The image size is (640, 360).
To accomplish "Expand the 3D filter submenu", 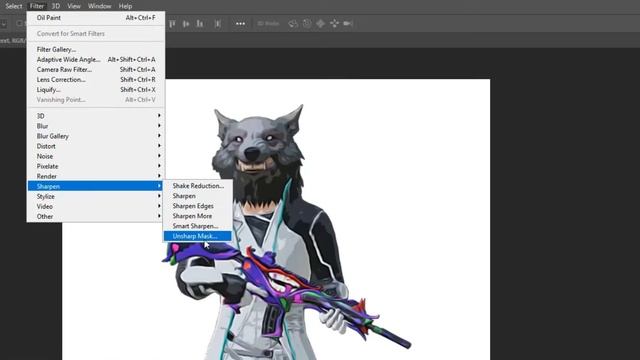I will (x=96, y=116).
